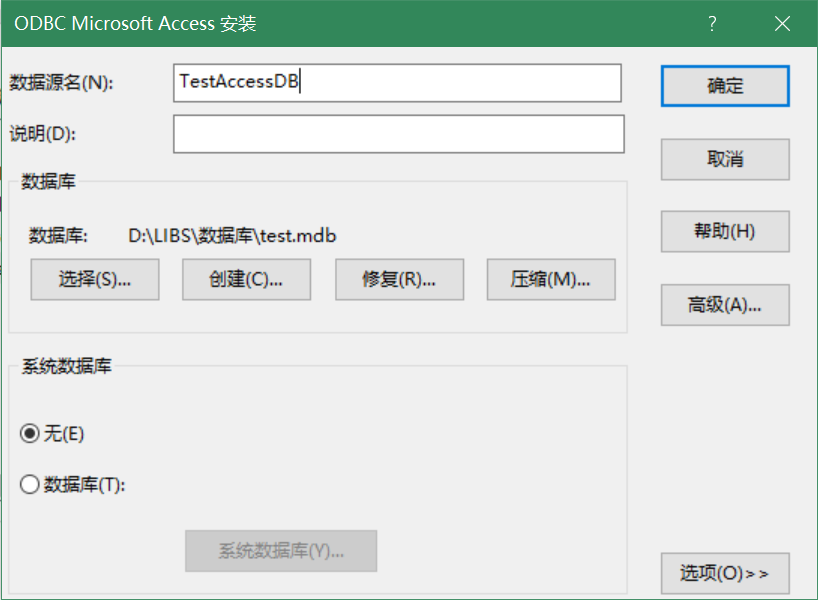This screenshot has height=600, width=818.
Task: Click the question mark help icon in title bar
Action: pyautogui.click(x=712, y=24)
